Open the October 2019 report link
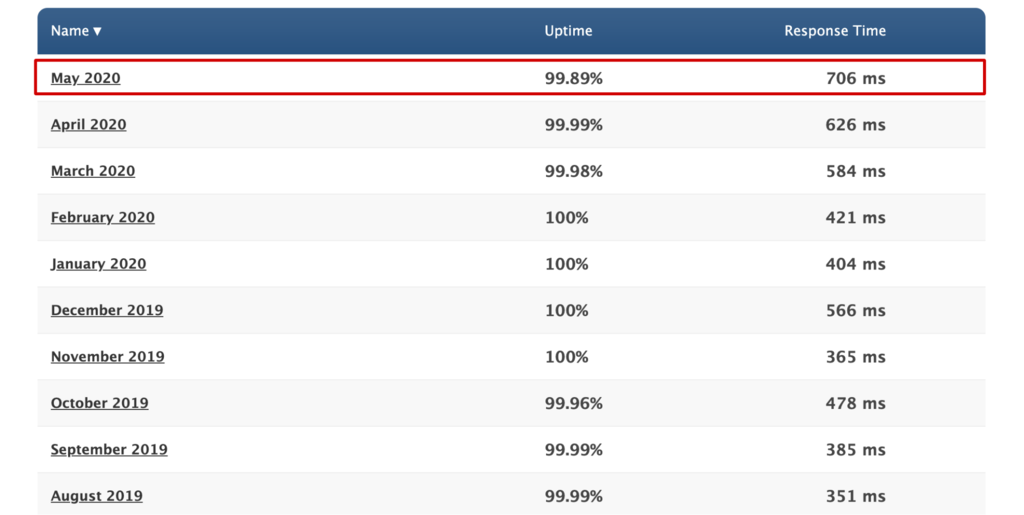The width and height of the screenshot is (1024, 515). point(99,403)
